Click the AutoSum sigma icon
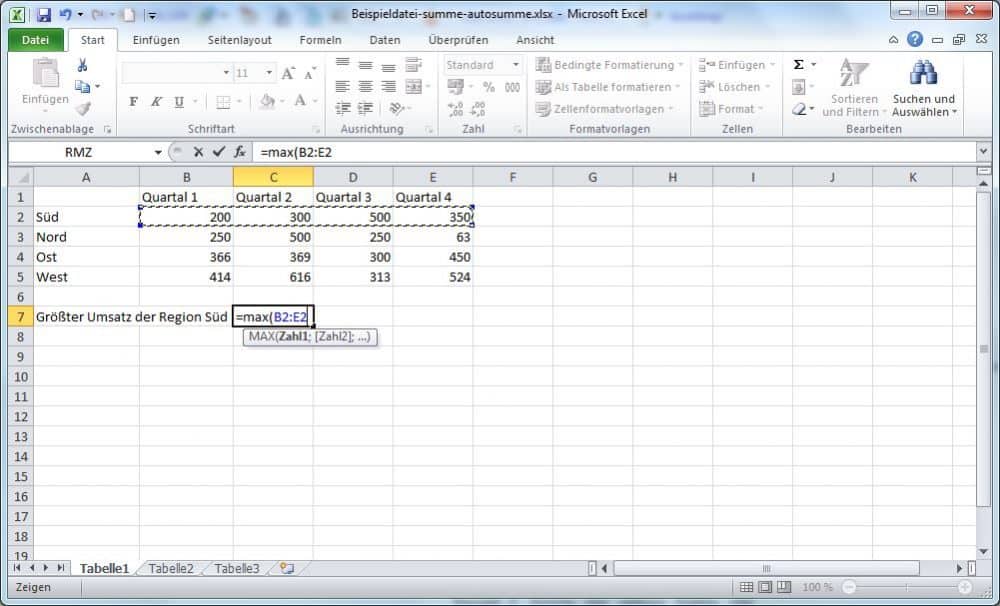This screenshot has width=1000, height=606. 798,64
